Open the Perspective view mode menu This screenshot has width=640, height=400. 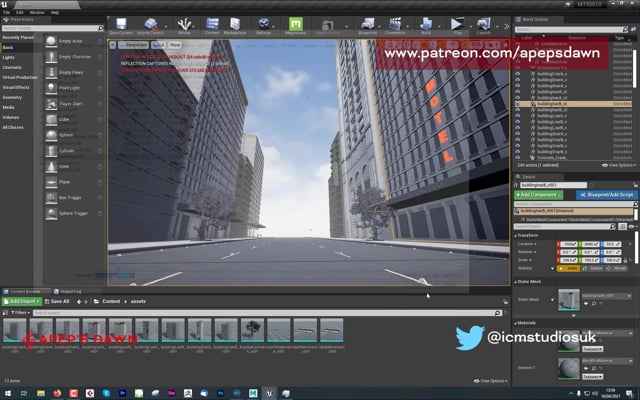click(133, 45)
